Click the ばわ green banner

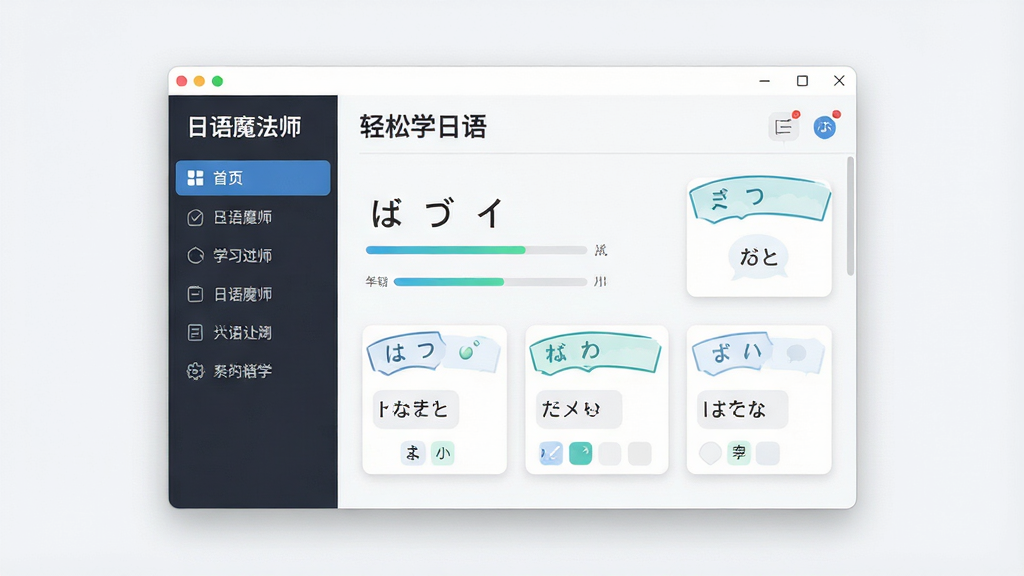595,353
